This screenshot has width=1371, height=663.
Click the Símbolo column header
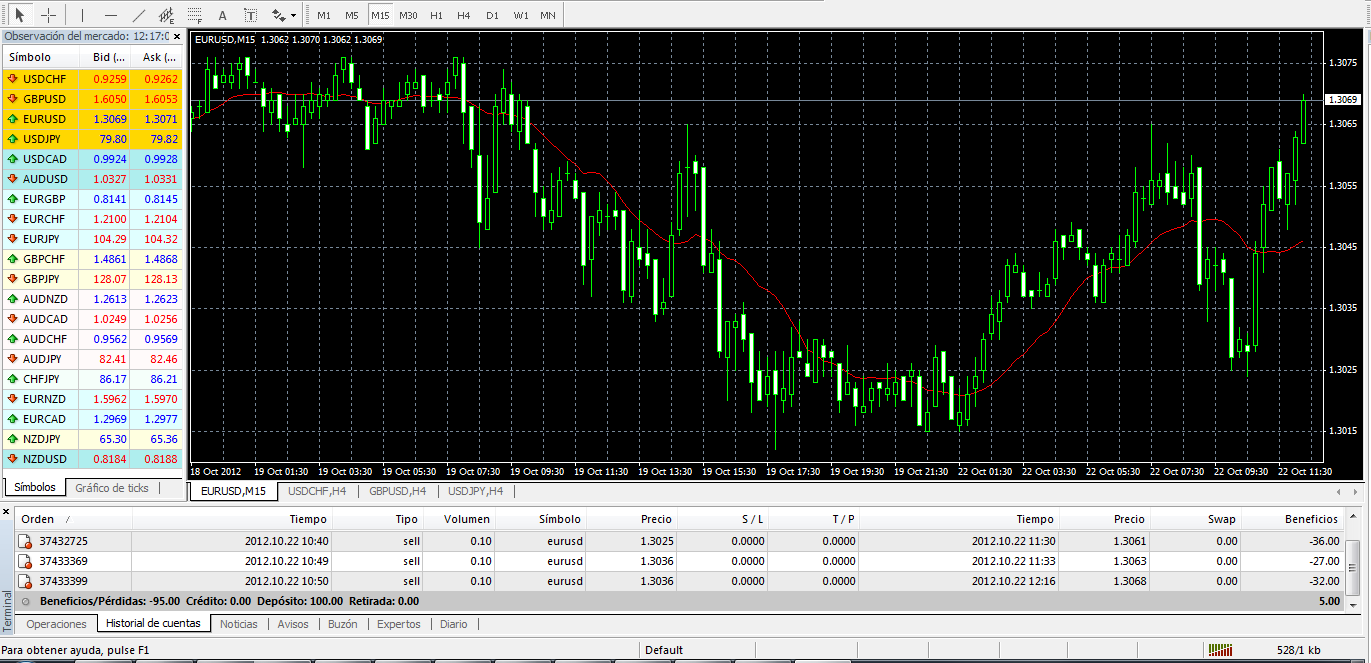(541, 519)
